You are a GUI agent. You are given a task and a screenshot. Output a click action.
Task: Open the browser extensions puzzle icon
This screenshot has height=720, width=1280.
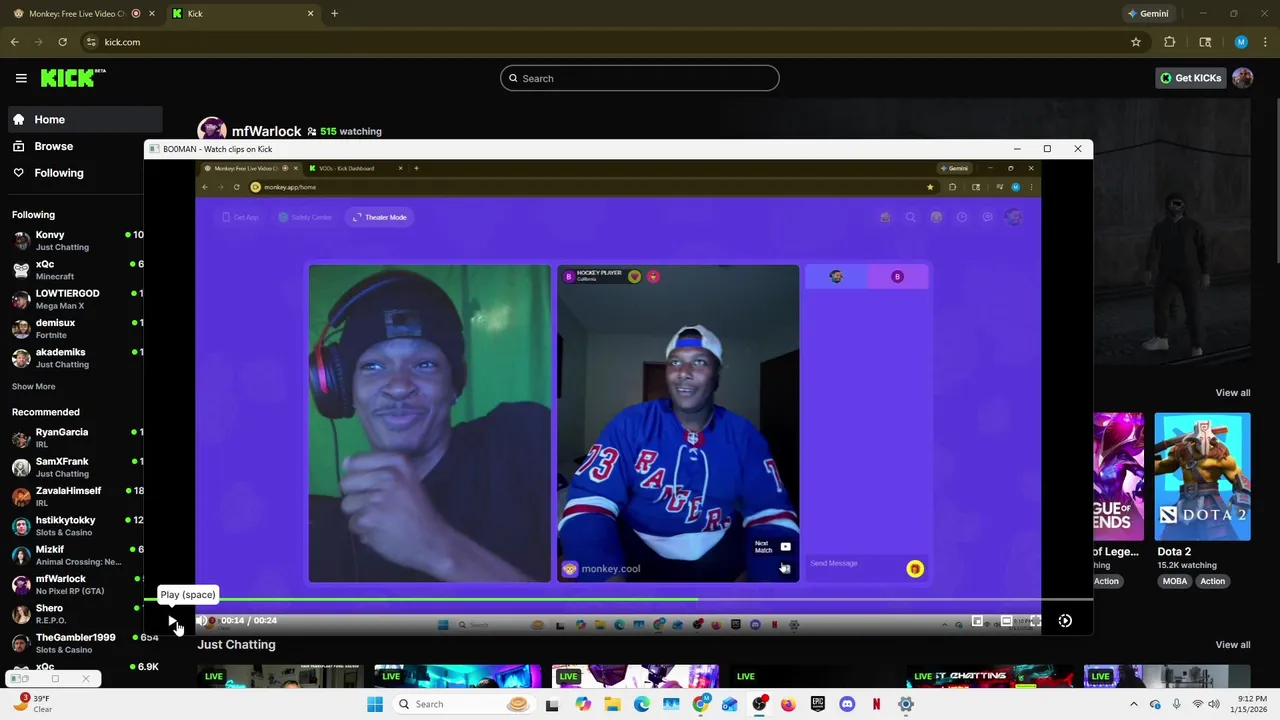tap(1170, 42)
